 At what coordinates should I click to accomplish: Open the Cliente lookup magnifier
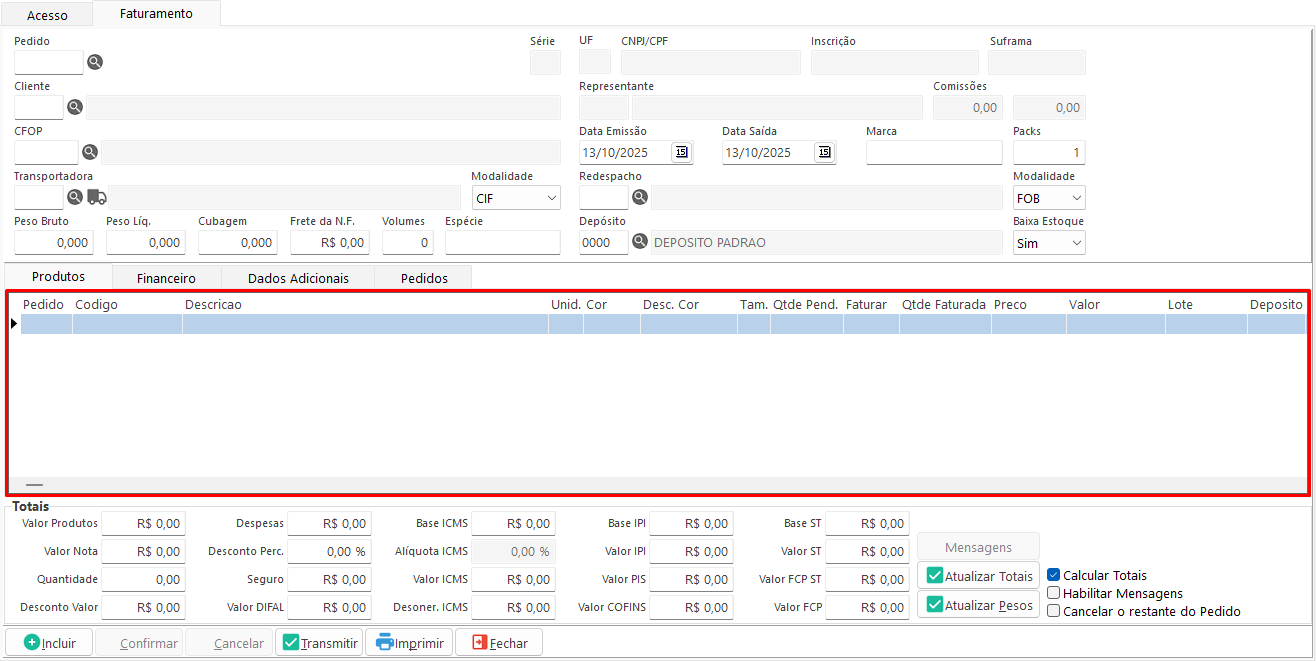coord(75,107)
